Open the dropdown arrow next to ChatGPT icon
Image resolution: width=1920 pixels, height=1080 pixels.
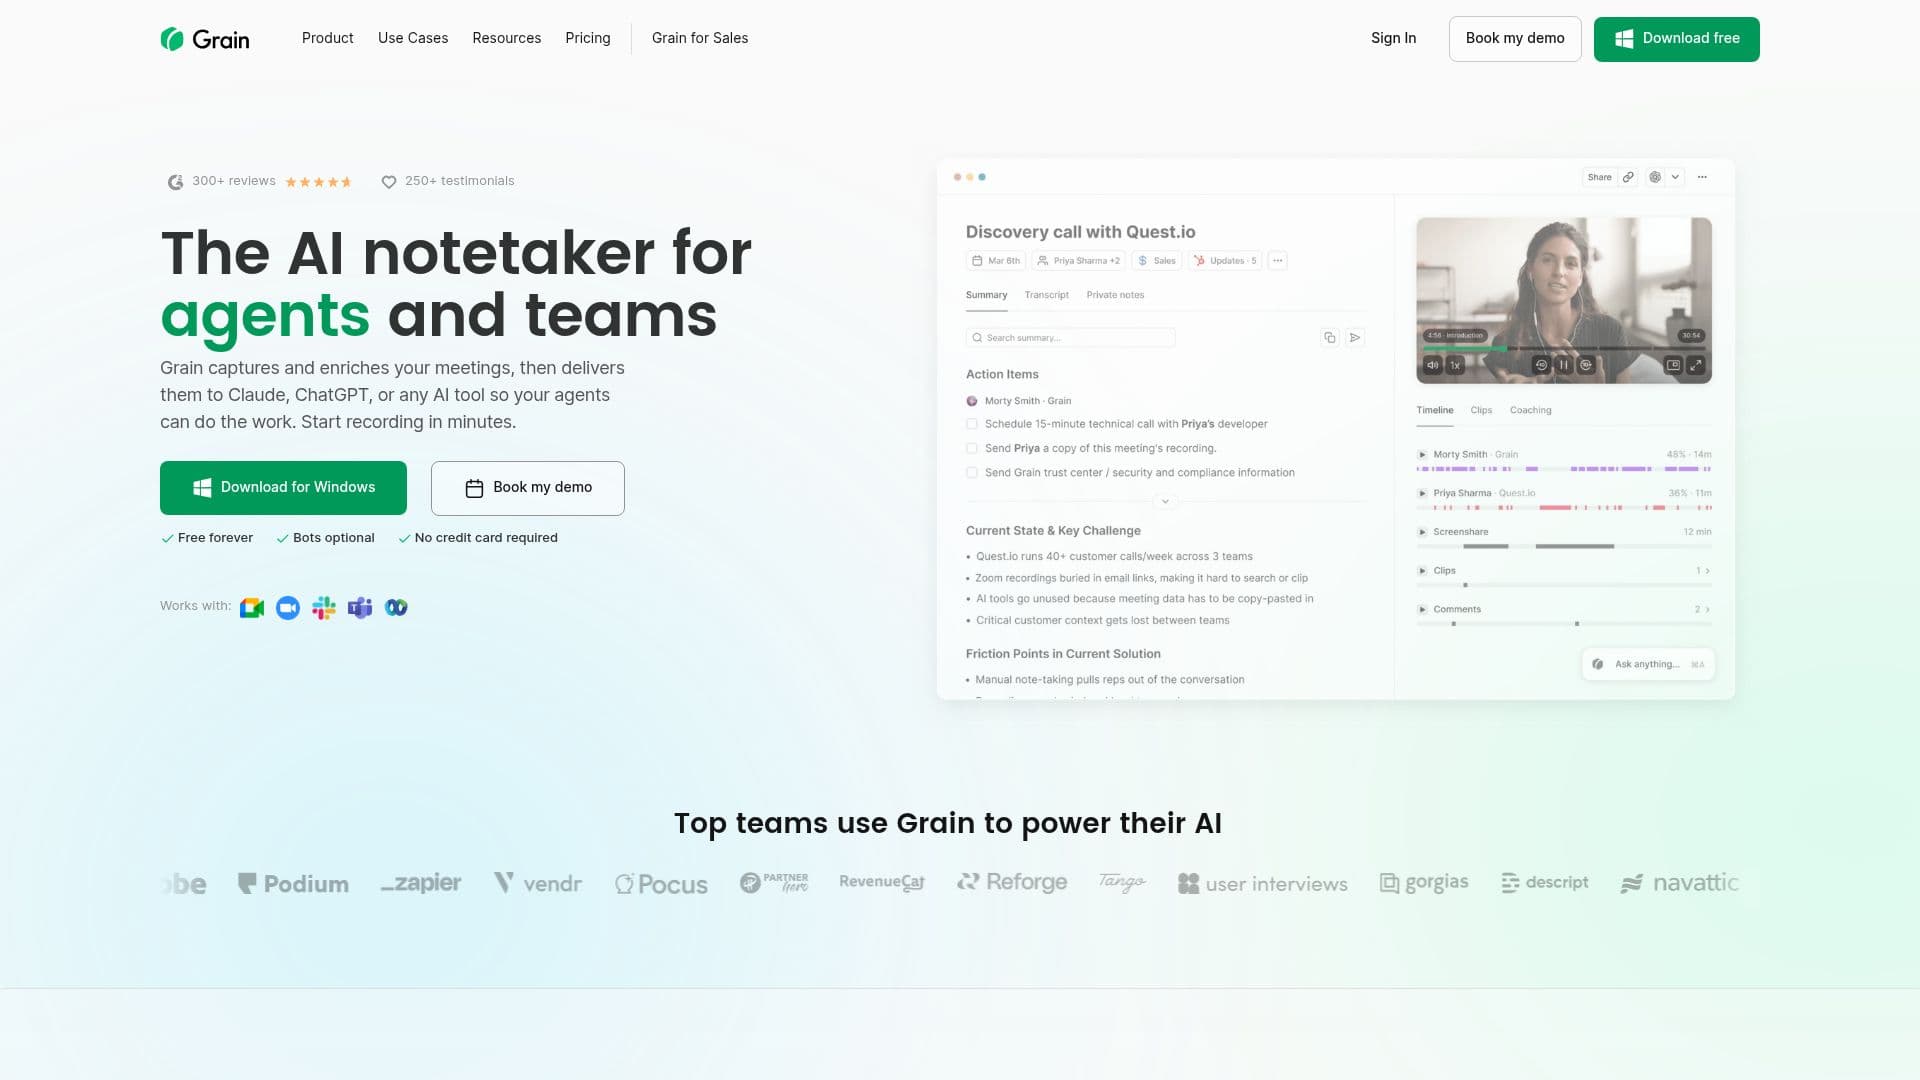pyautogui.click(x=1675, y=177)
